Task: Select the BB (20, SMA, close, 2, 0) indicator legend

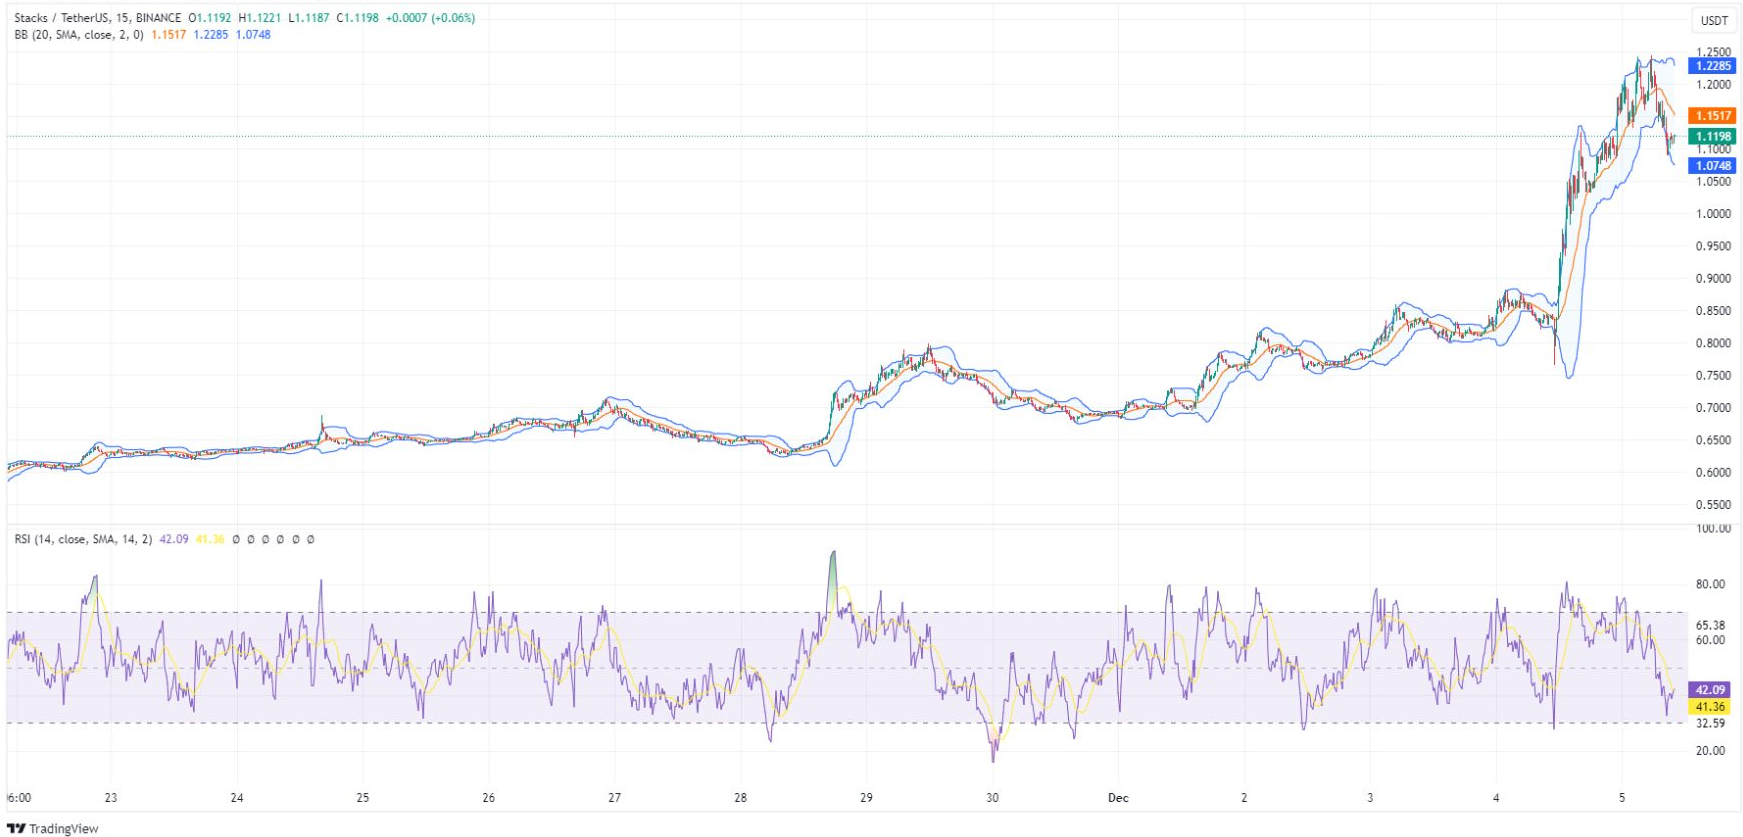Action: click(79, 35)
